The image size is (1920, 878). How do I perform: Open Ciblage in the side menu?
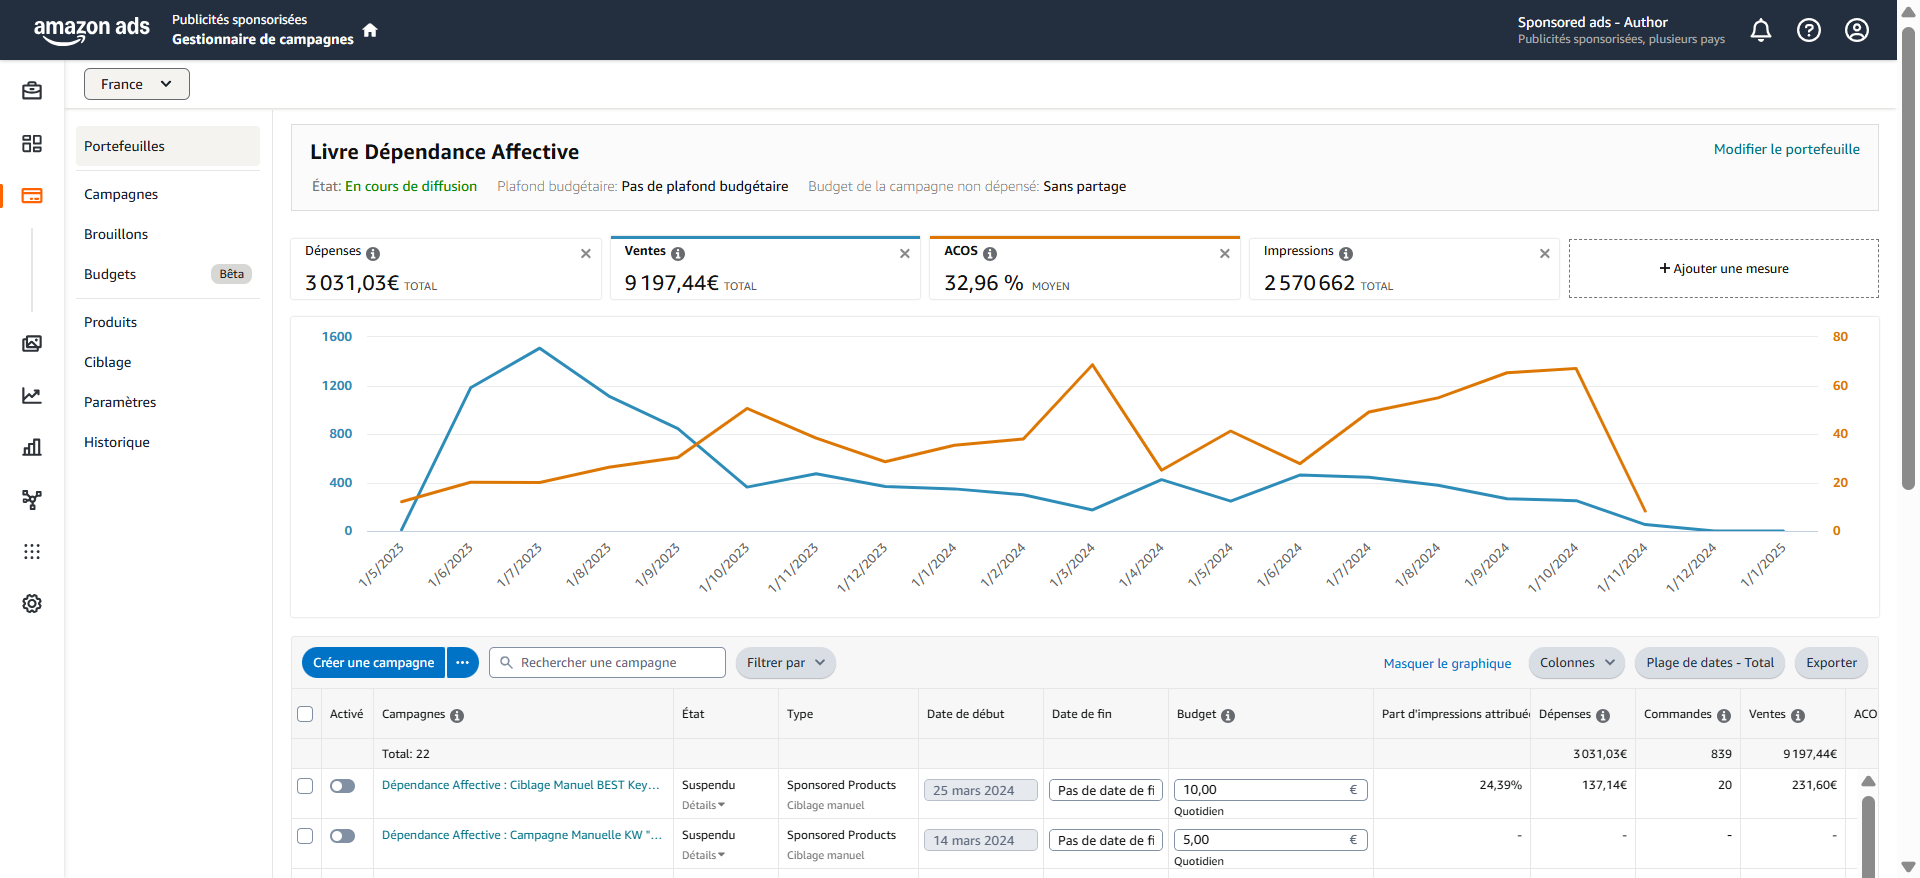(x=108, y=362)
